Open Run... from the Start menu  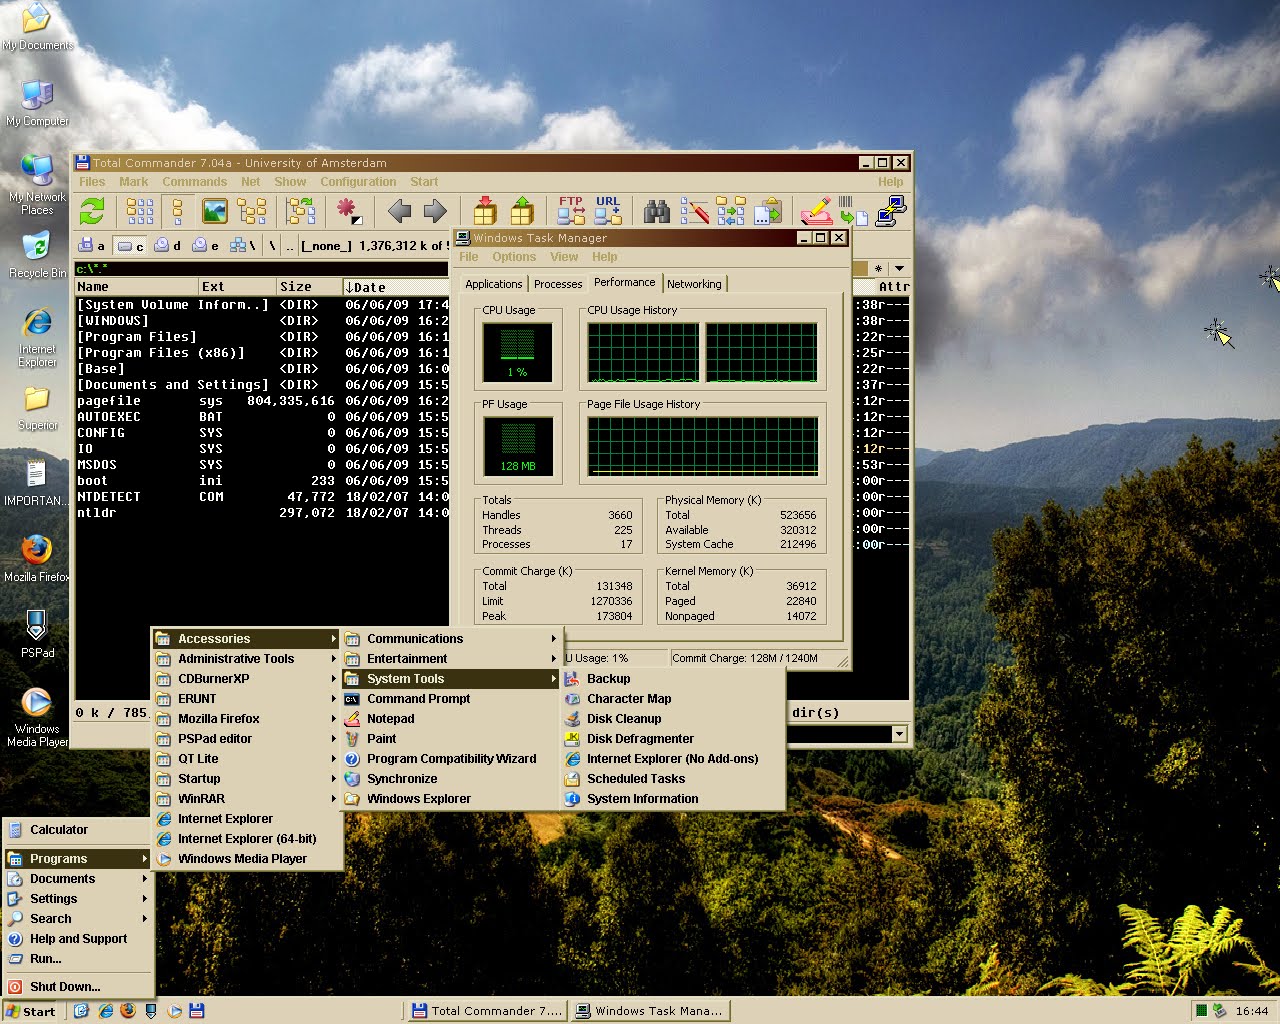coord(78,959)
